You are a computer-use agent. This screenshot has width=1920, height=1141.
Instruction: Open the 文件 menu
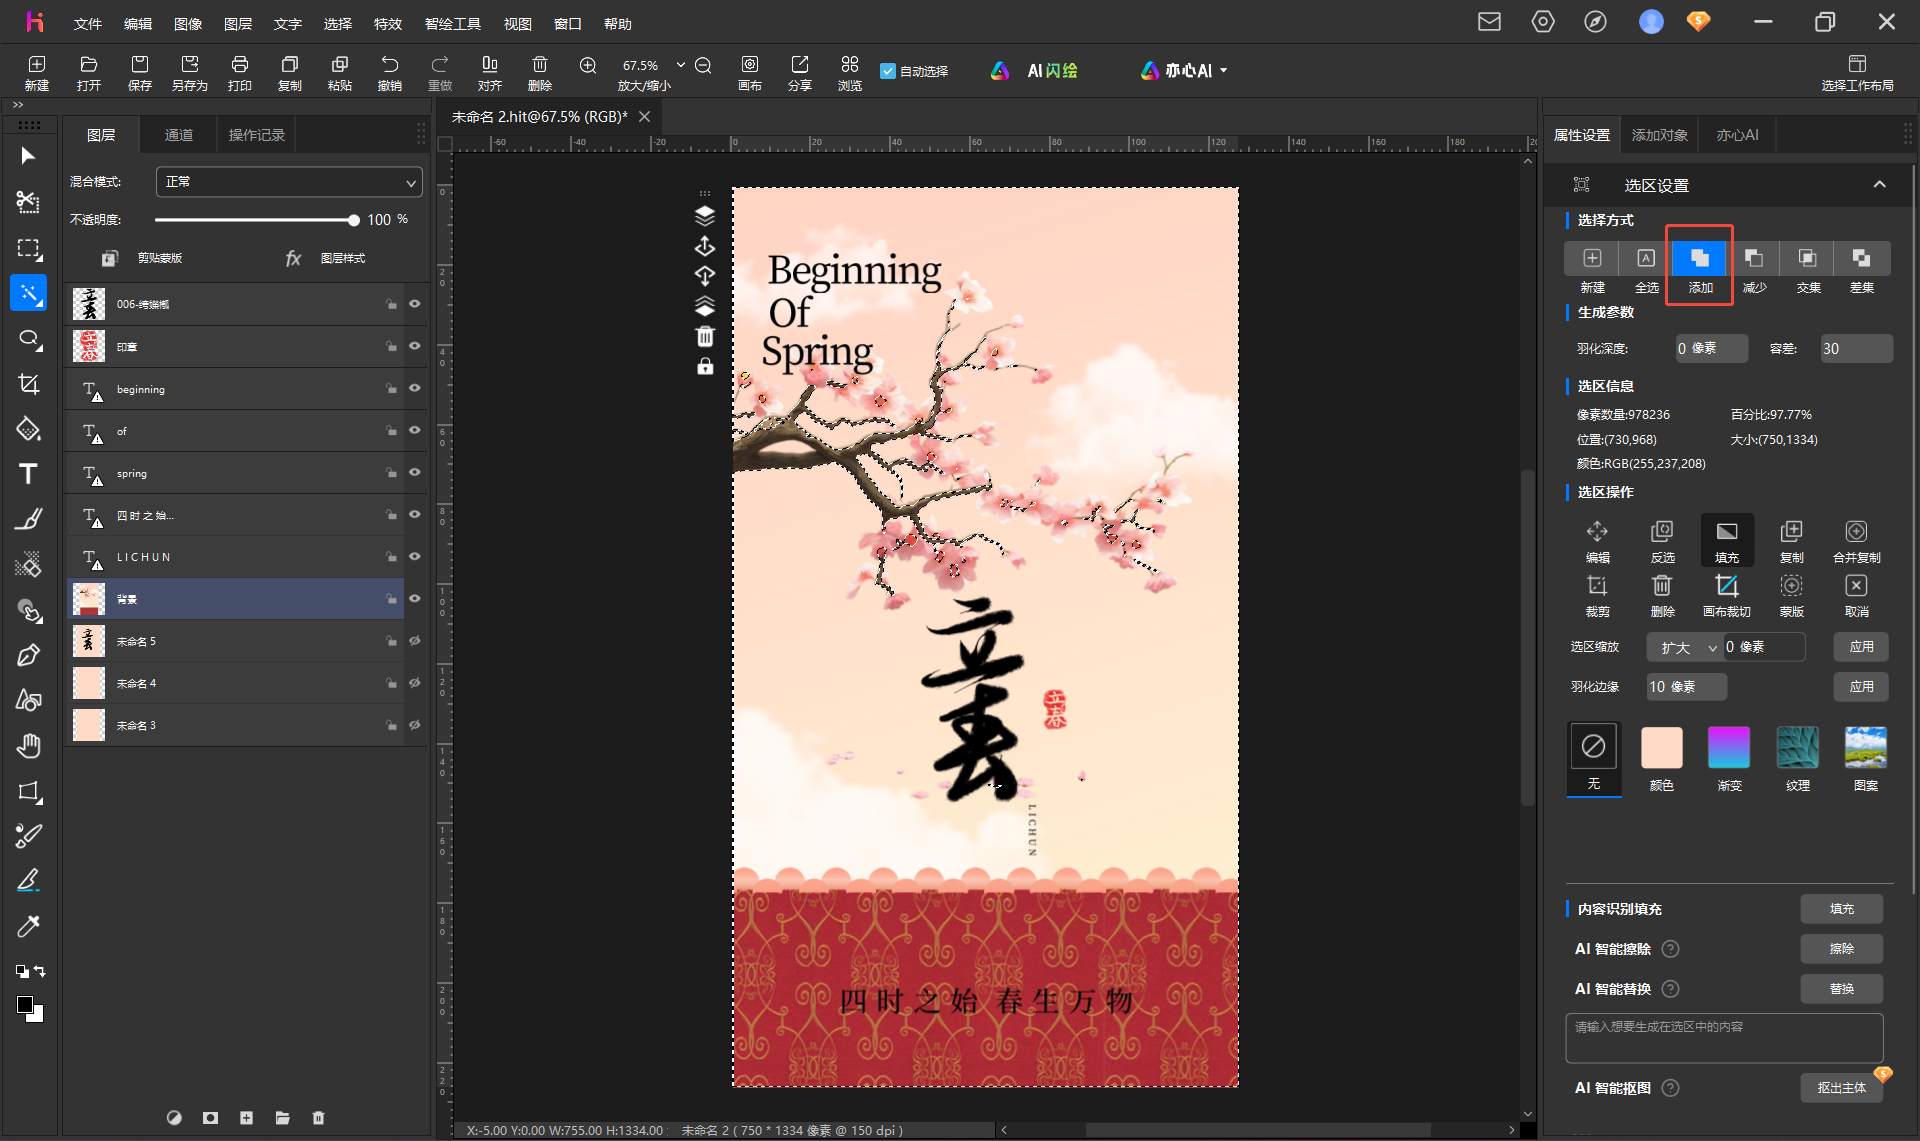coord(88,23)
